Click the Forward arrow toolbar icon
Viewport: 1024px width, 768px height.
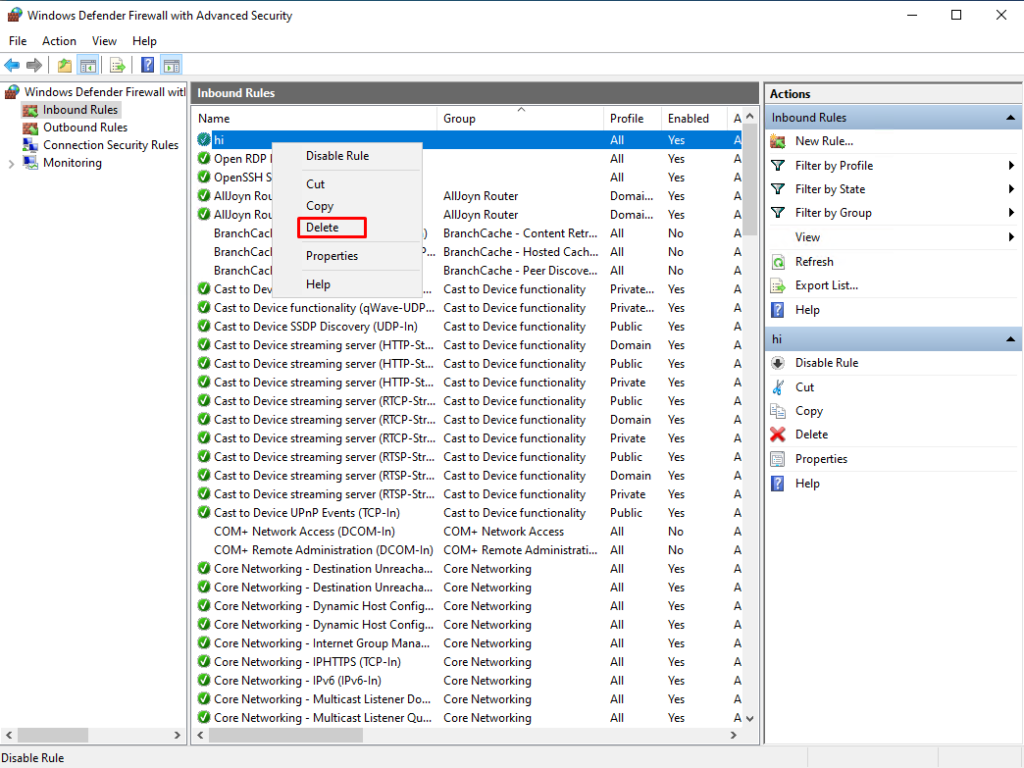pyautogui.click(x=34, y=65)
